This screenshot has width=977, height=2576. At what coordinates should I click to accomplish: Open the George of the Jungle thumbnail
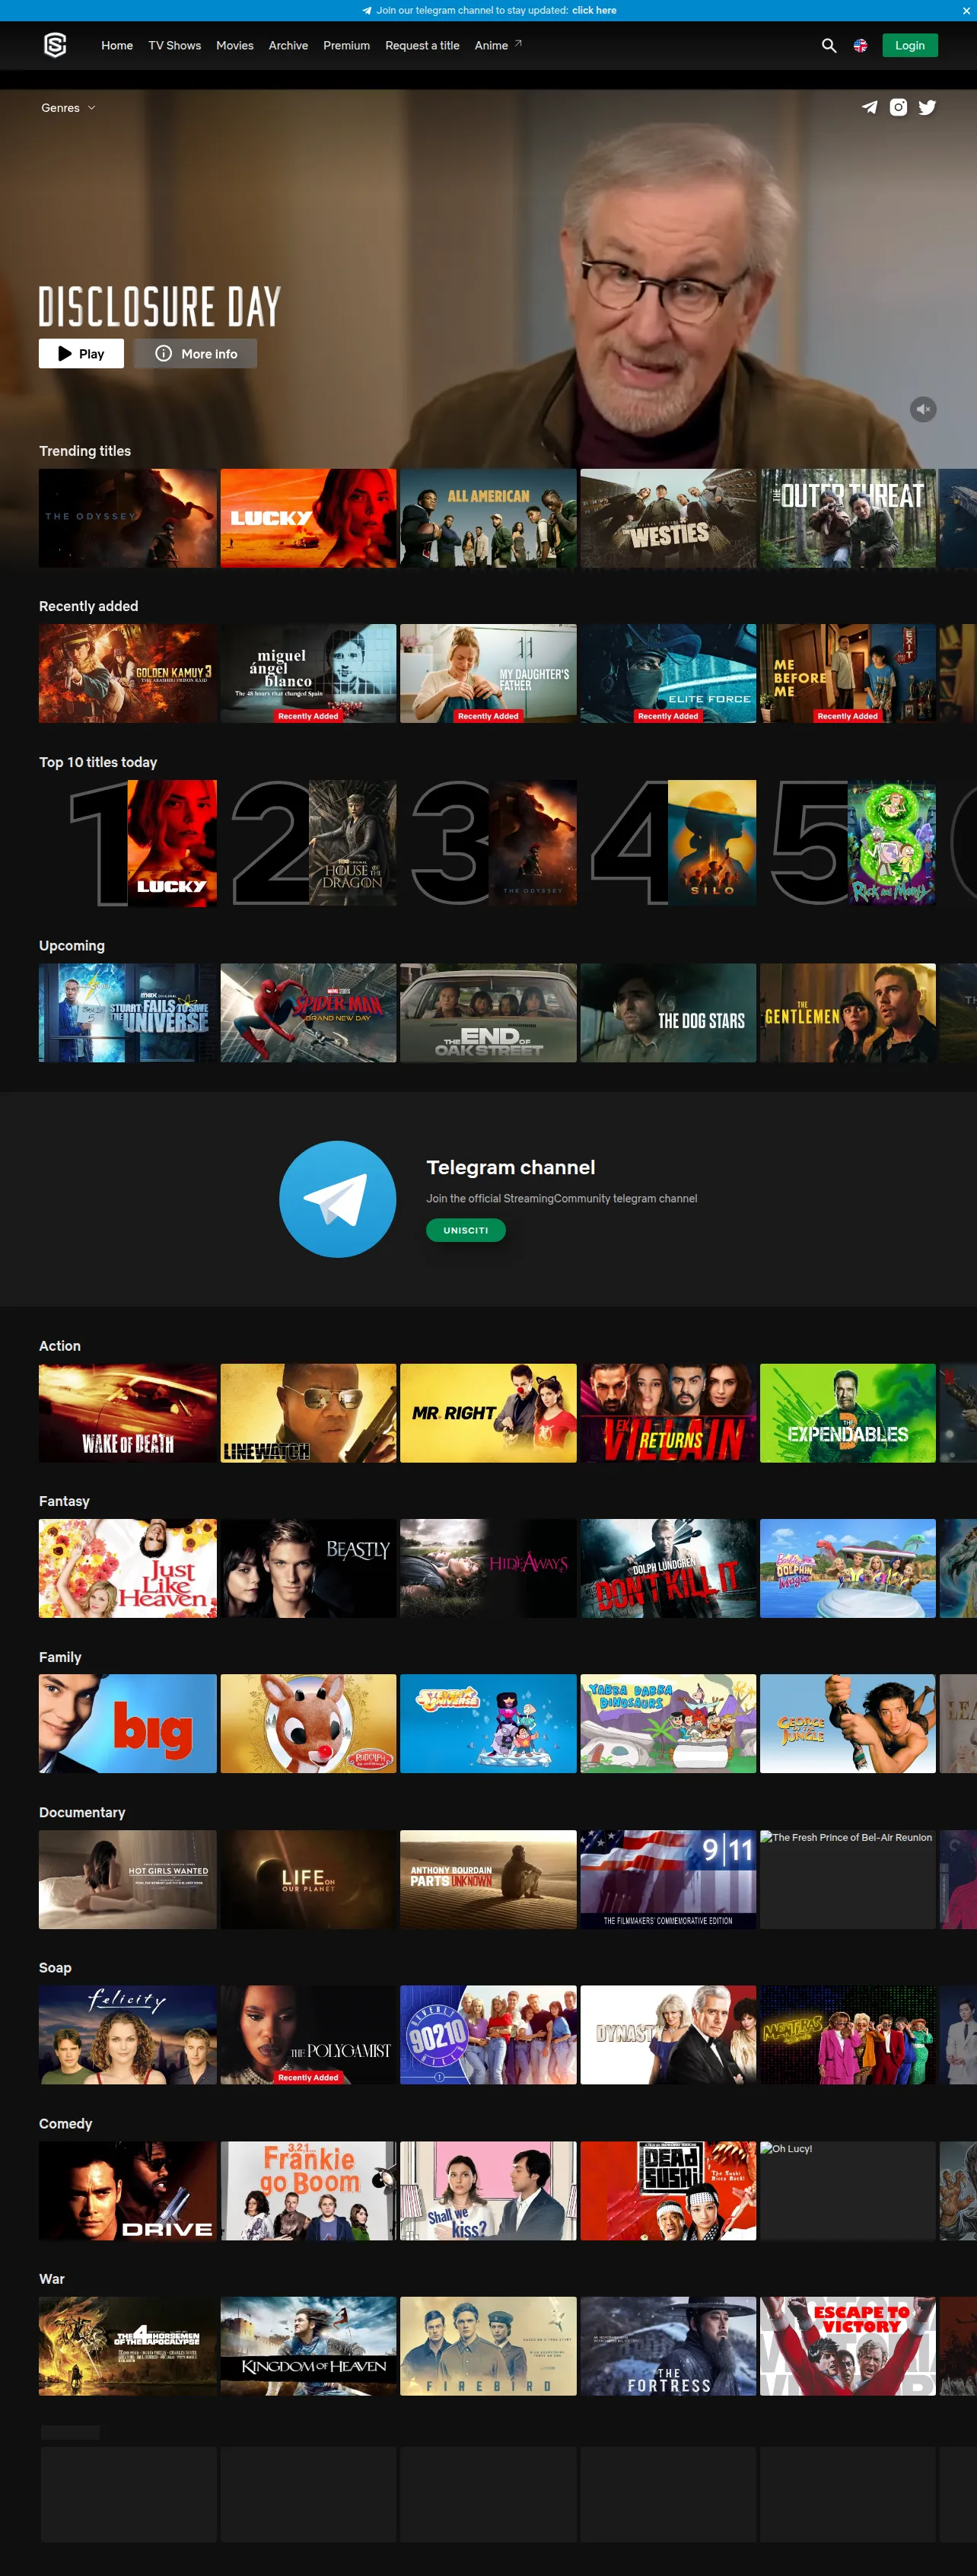tap(848, 1723)
